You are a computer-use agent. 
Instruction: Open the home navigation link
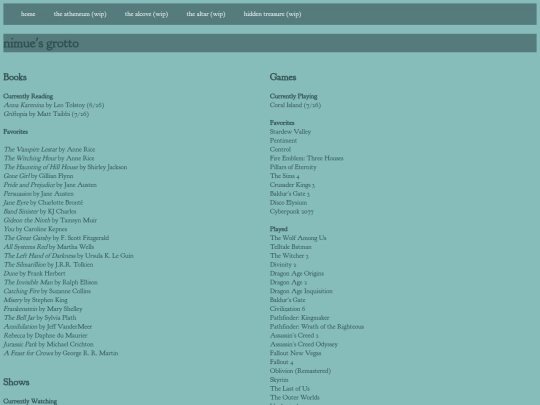28,14
